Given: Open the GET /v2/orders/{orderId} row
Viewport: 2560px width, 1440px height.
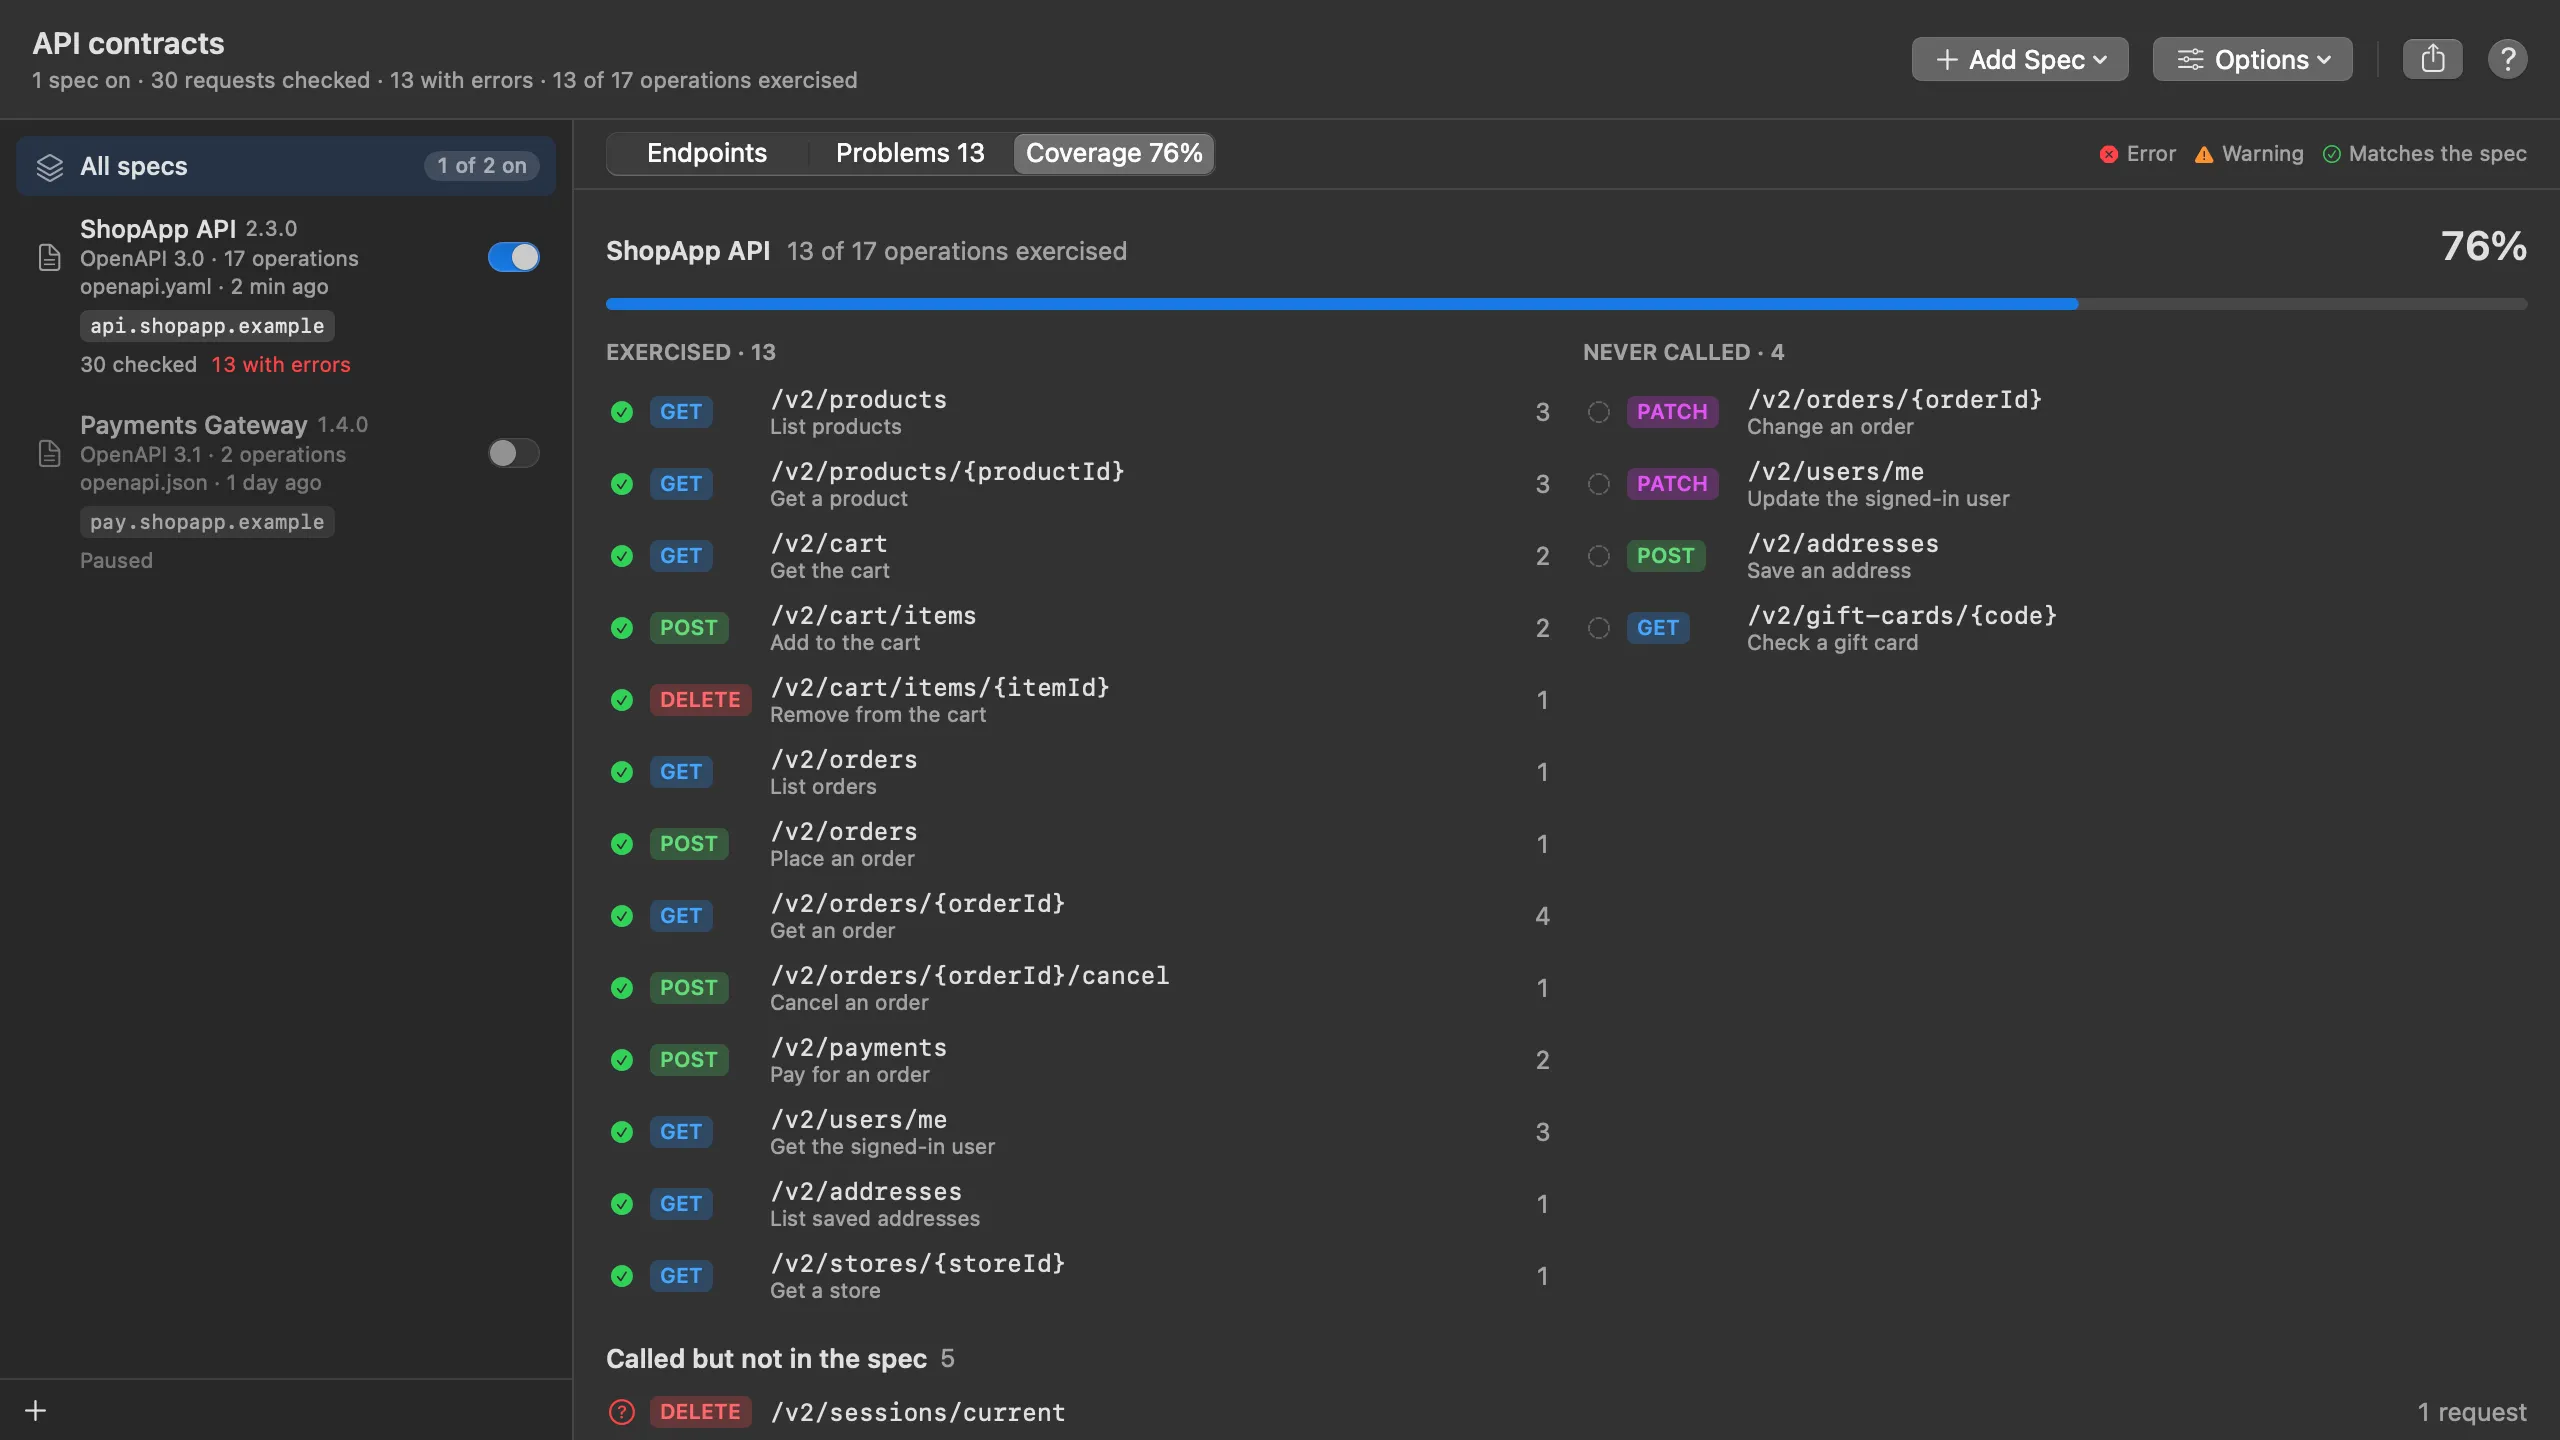Looking at the screenshot, I should [x=1080, y=916].
